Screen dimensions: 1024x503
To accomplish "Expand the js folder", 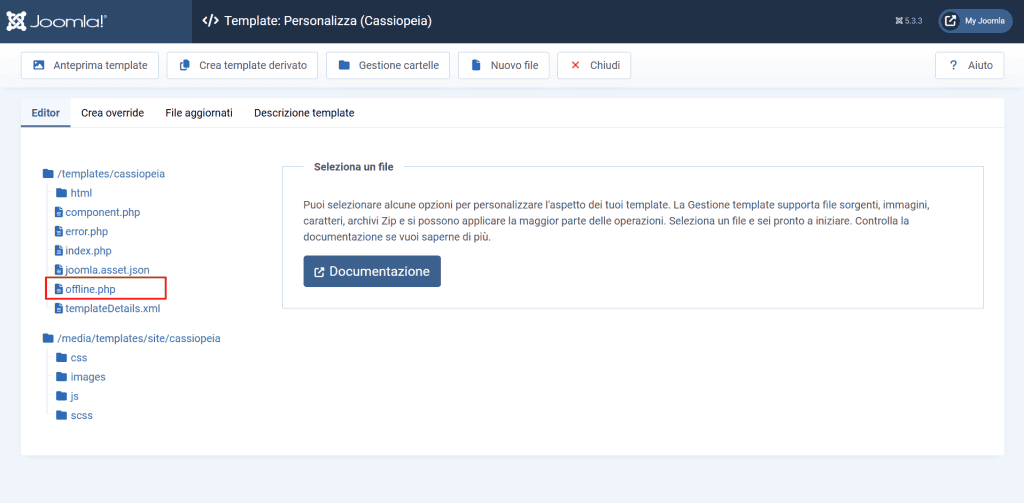I will point(67,396).
